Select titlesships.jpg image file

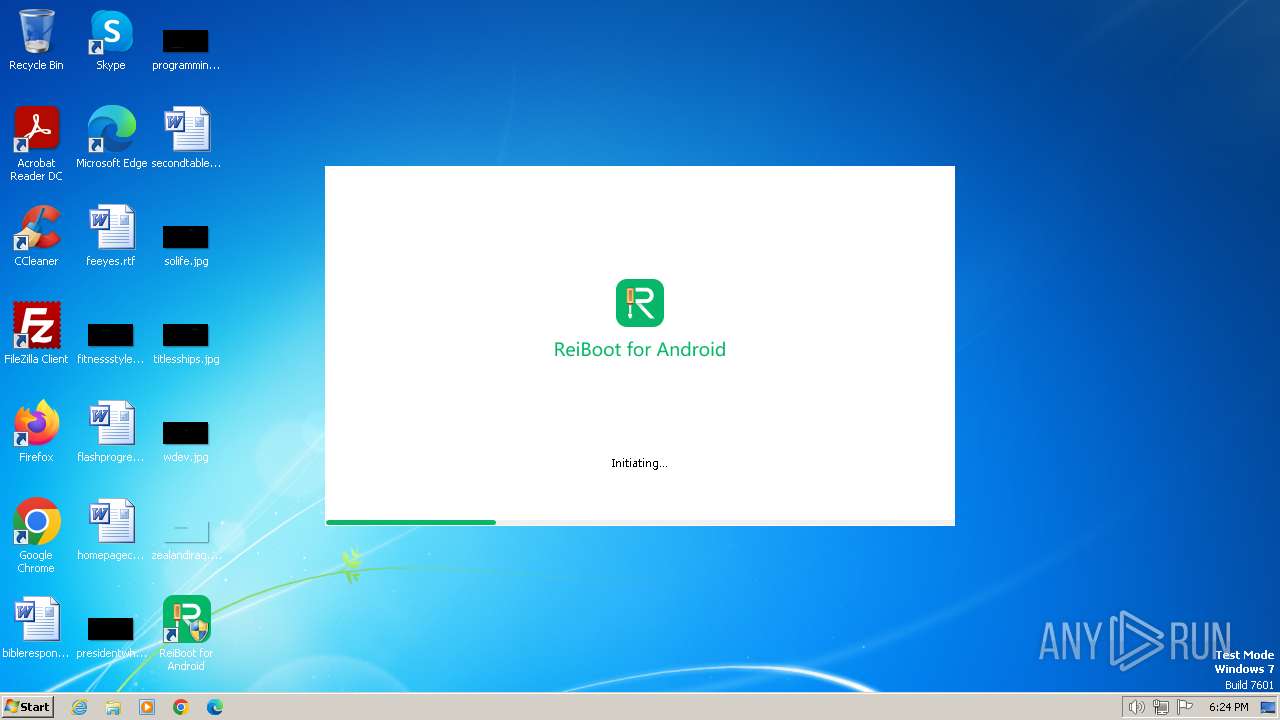pyautogui.click(x=186, y=344)
